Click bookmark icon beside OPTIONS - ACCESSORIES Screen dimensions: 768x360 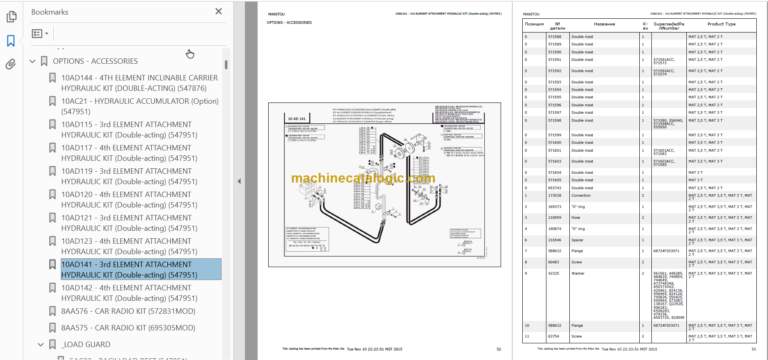point(44,61)
